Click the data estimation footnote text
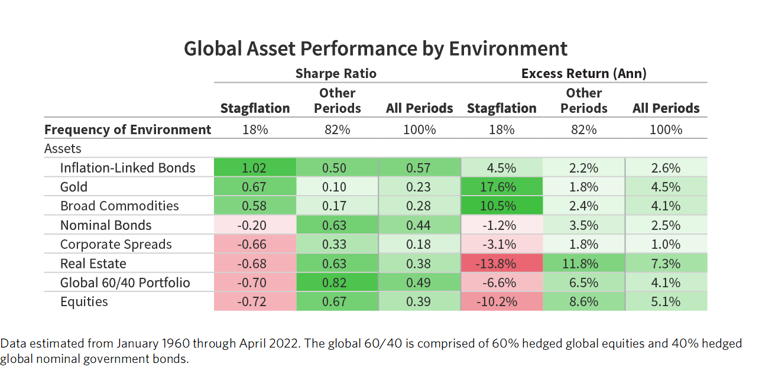 click(371, 351)
